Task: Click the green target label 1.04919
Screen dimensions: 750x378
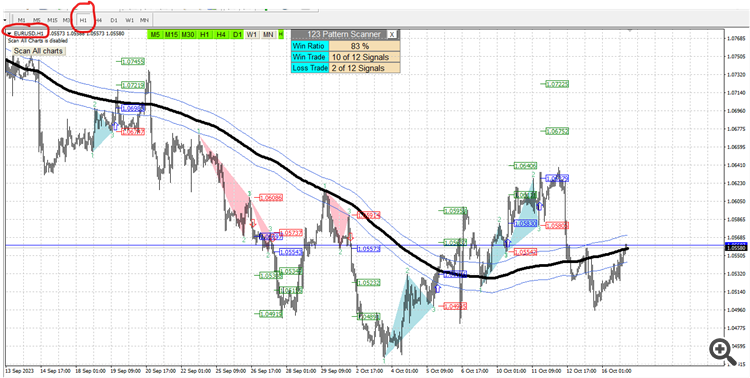Action: coord(271,314)
